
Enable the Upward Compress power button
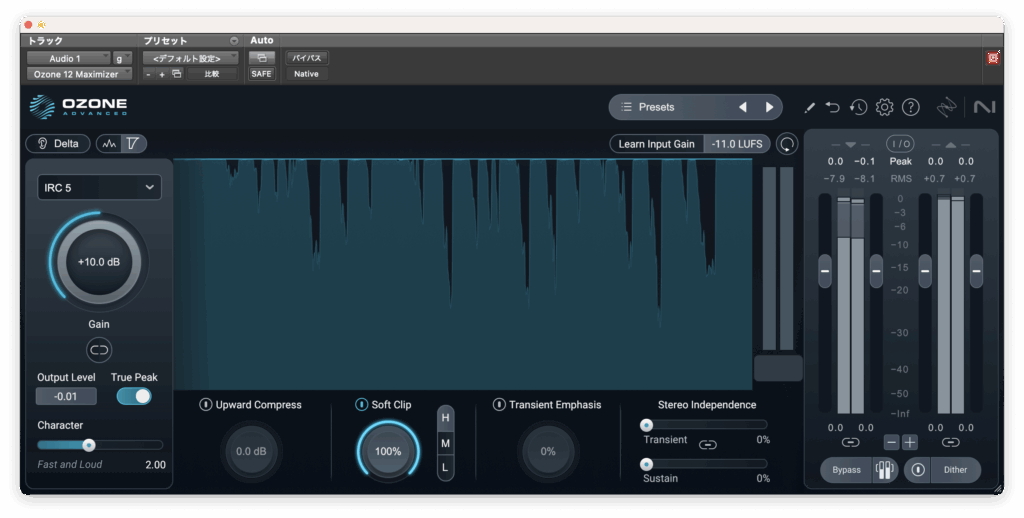pyautogui.click(x=205, y=405)
